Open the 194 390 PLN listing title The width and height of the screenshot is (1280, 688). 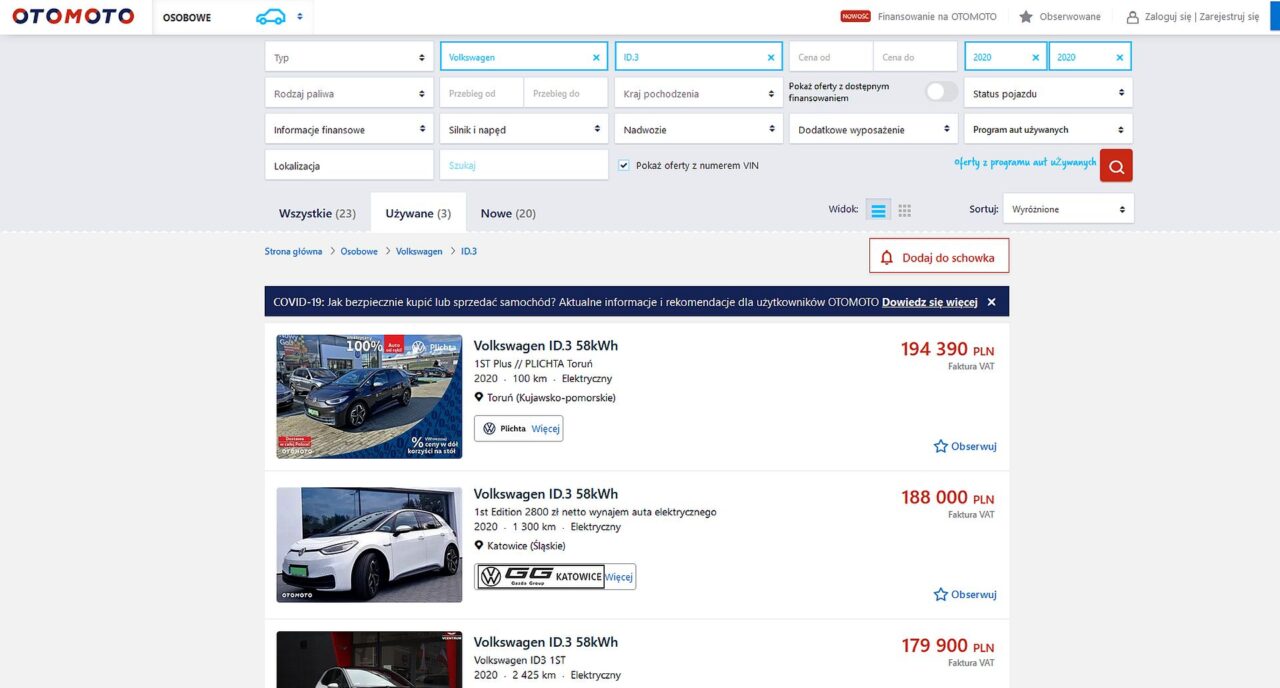[x=546, y=346]
